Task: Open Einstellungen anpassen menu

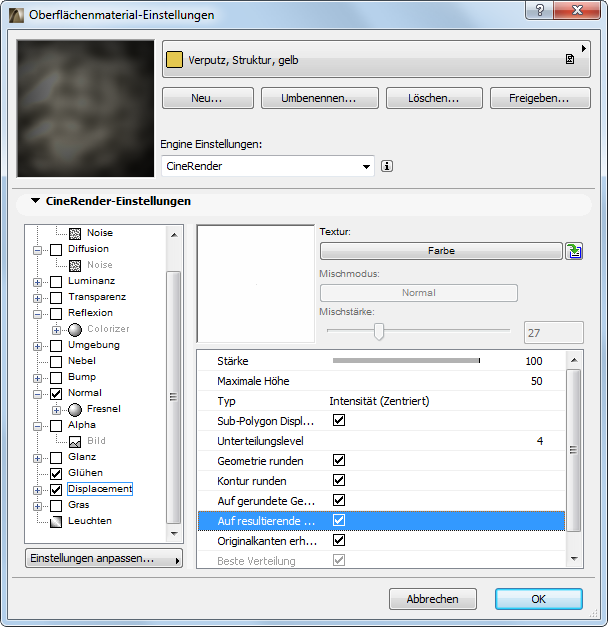Action: (x=104, y=558)
